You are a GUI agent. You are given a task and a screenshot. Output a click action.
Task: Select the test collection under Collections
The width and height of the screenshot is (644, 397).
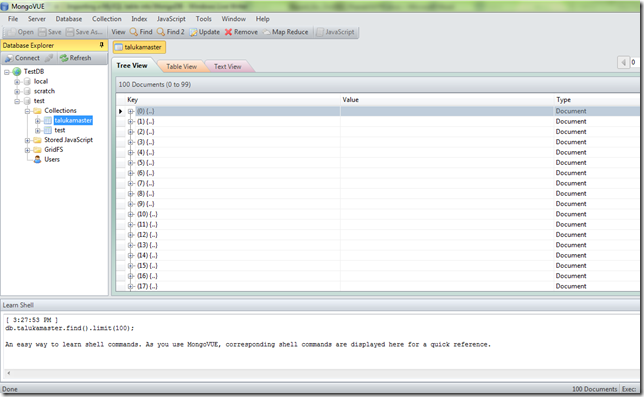click(60, 130)
